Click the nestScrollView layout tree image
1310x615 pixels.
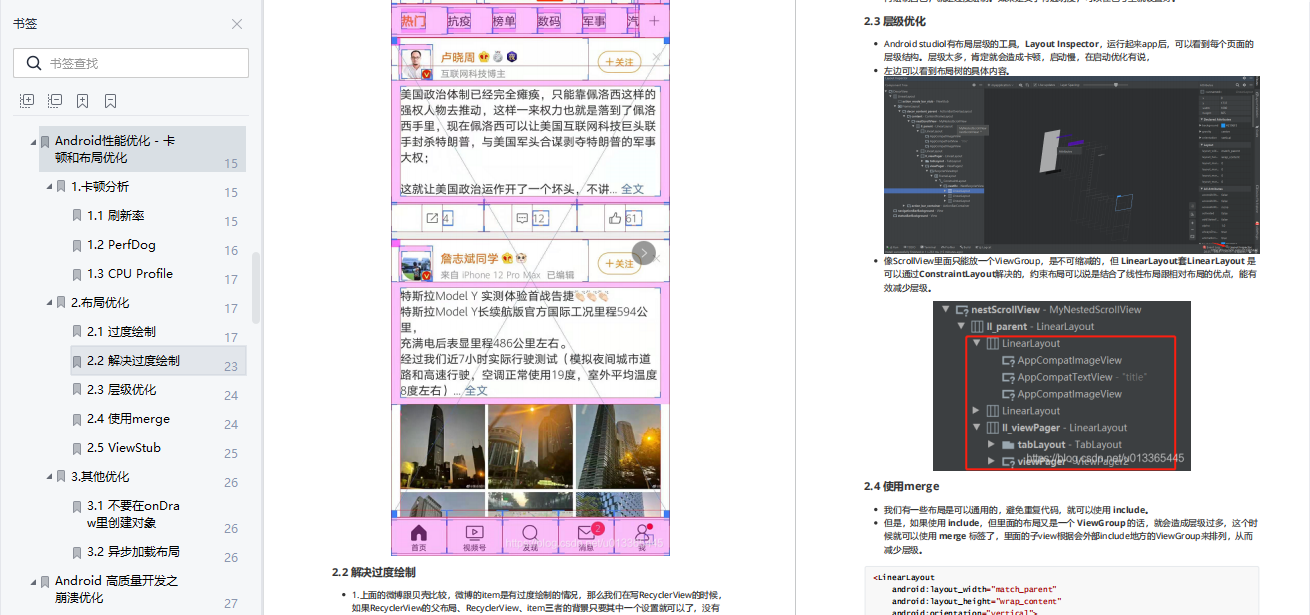coord(1063,386)
